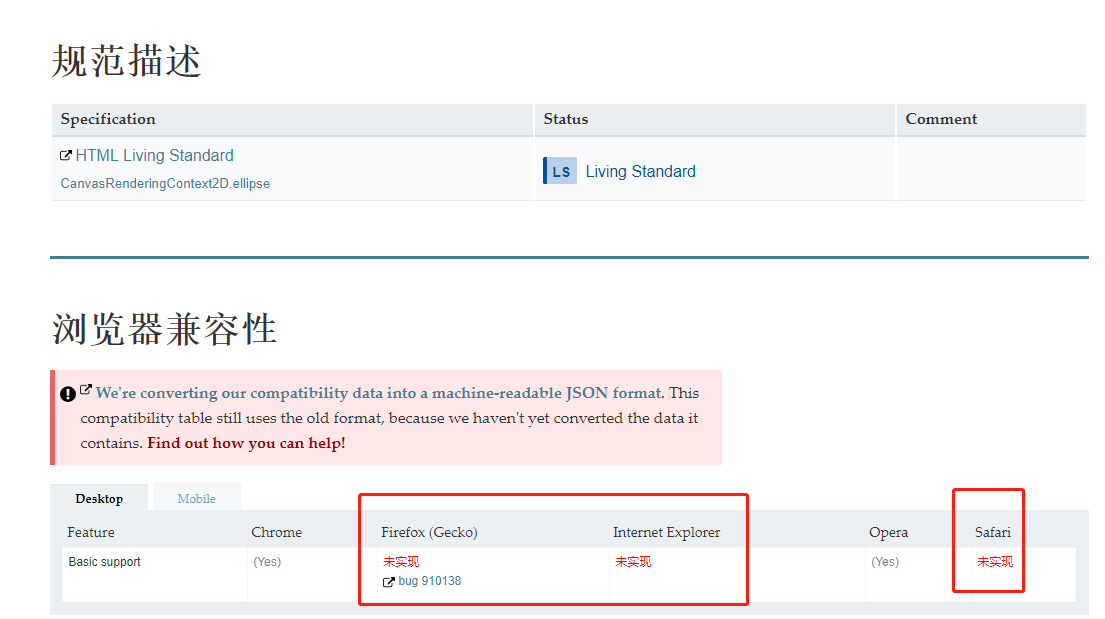
Task: Click the Feature column header
Action: pos(90,532)
